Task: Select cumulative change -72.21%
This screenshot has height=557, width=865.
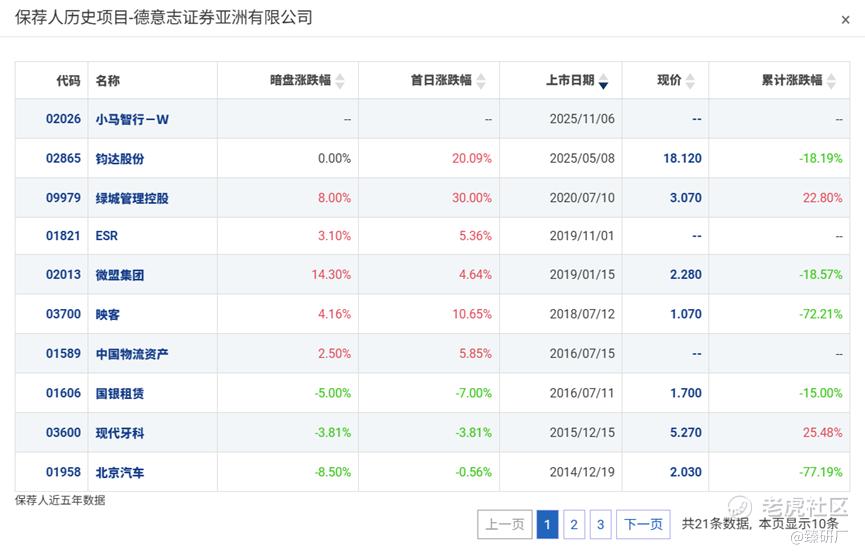Action: [821, 314]
